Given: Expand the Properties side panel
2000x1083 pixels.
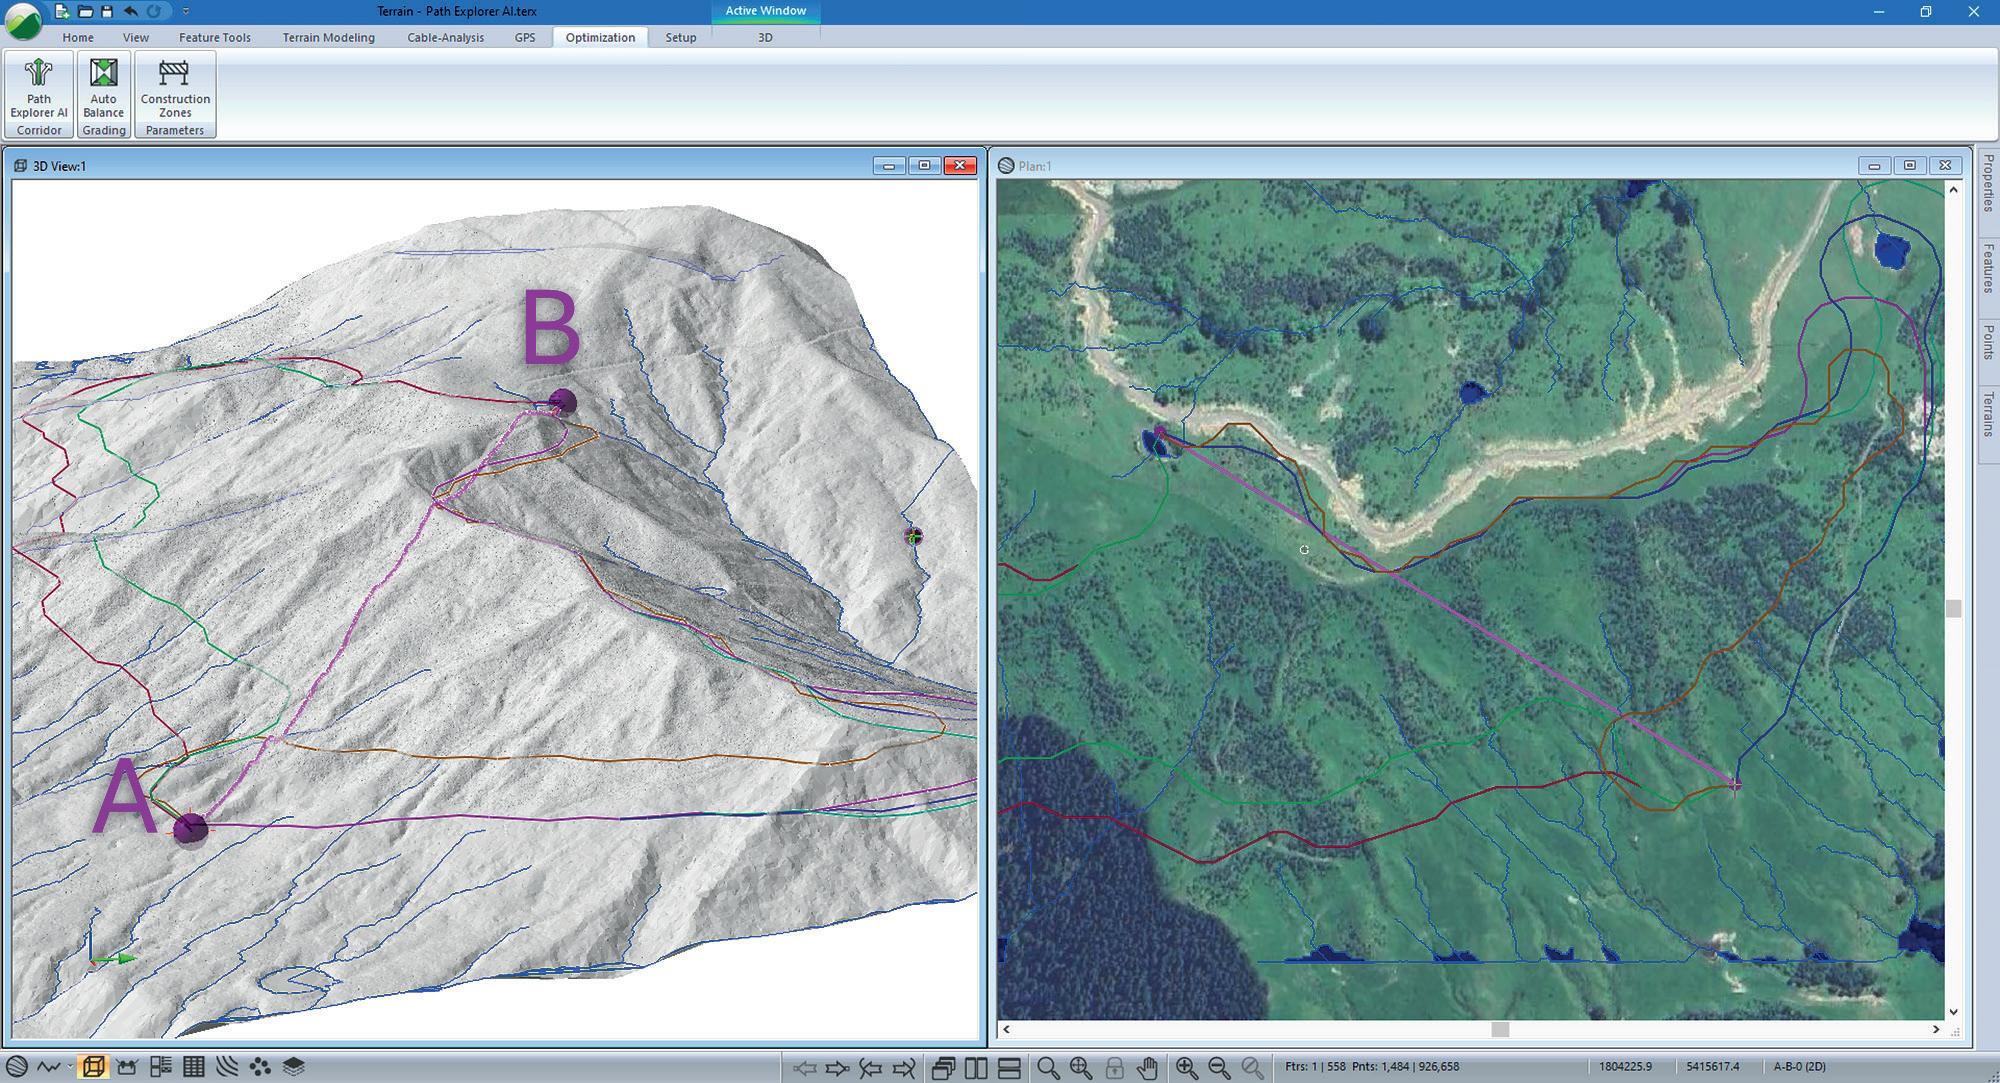Looking at the screenshot, I should (x=1988, y=181).
